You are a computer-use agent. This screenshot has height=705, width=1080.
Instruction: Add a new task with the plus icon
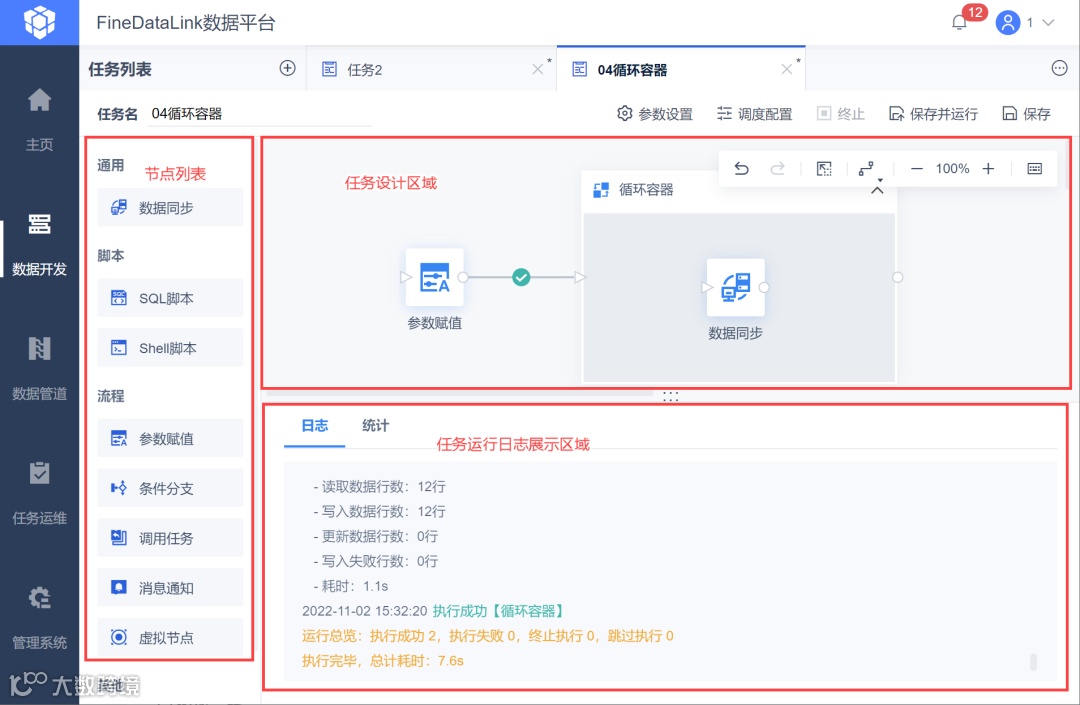tap(287, 68)
